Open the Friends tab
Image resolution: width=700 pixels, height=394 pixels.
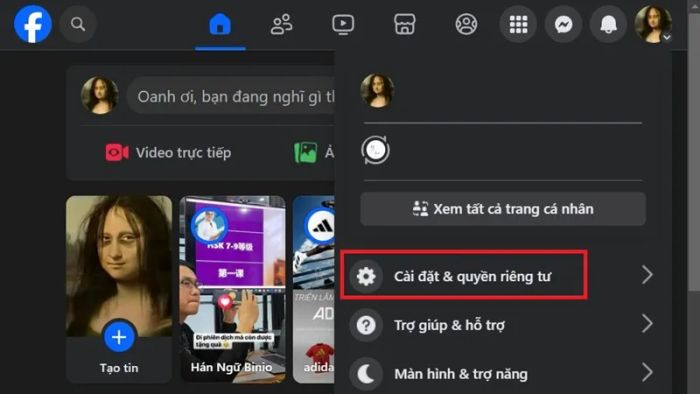coord(282,24)
